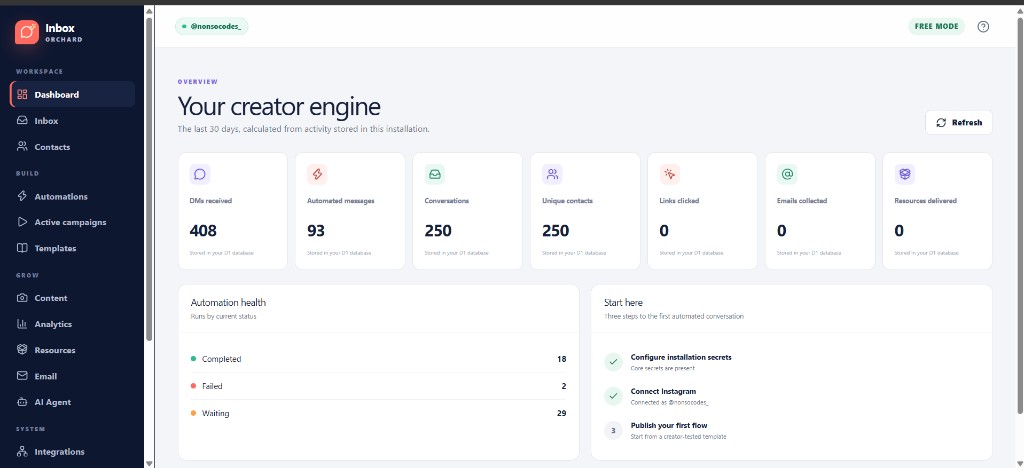This screenshot has height=468, width=1024.
Task: Click the Inbox Orchard logo icon
Action: pos(27,32)
